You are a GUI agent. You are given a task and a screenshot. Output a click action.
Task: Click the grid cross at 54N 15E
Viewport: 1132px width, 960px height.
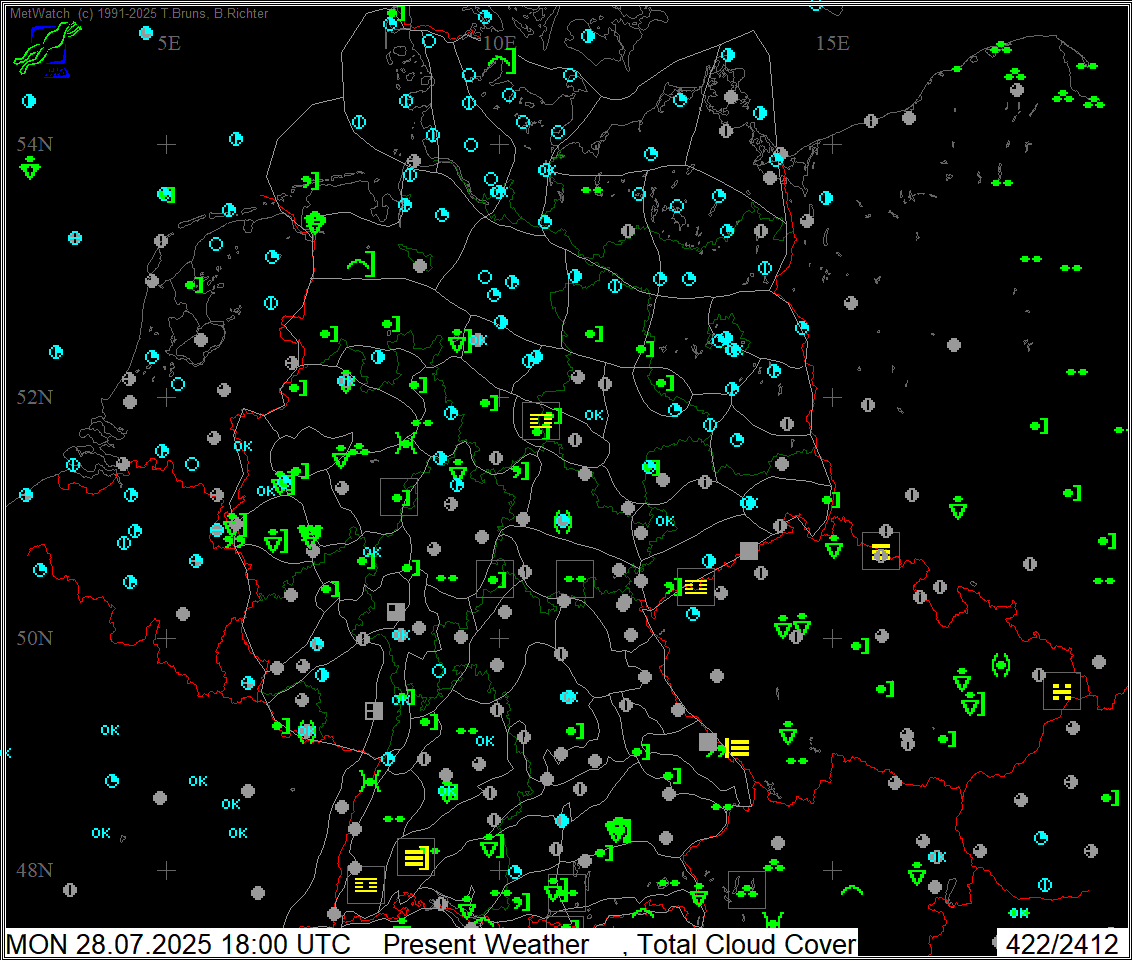click(x=832, y=145)
